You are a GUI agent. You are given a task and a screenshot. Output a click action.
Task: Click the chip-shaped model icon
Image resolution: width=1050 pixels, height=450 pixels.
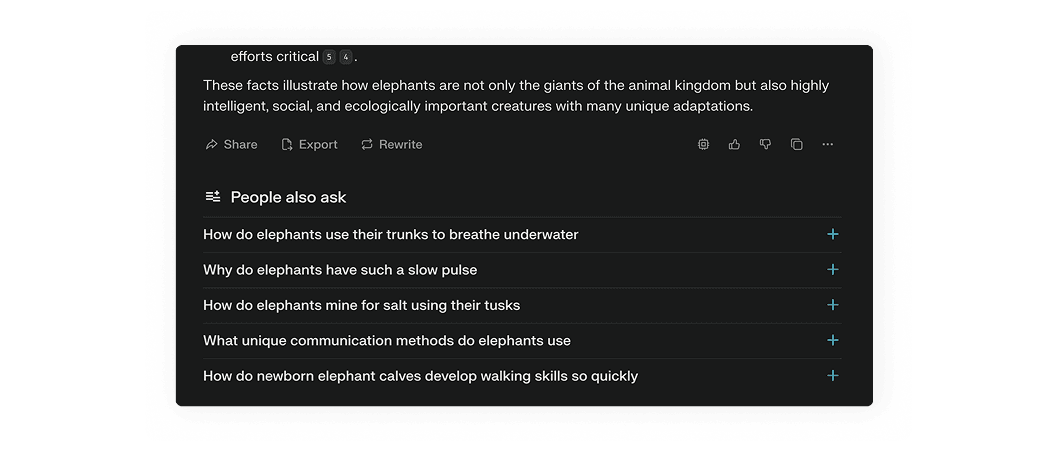point(704,144)
